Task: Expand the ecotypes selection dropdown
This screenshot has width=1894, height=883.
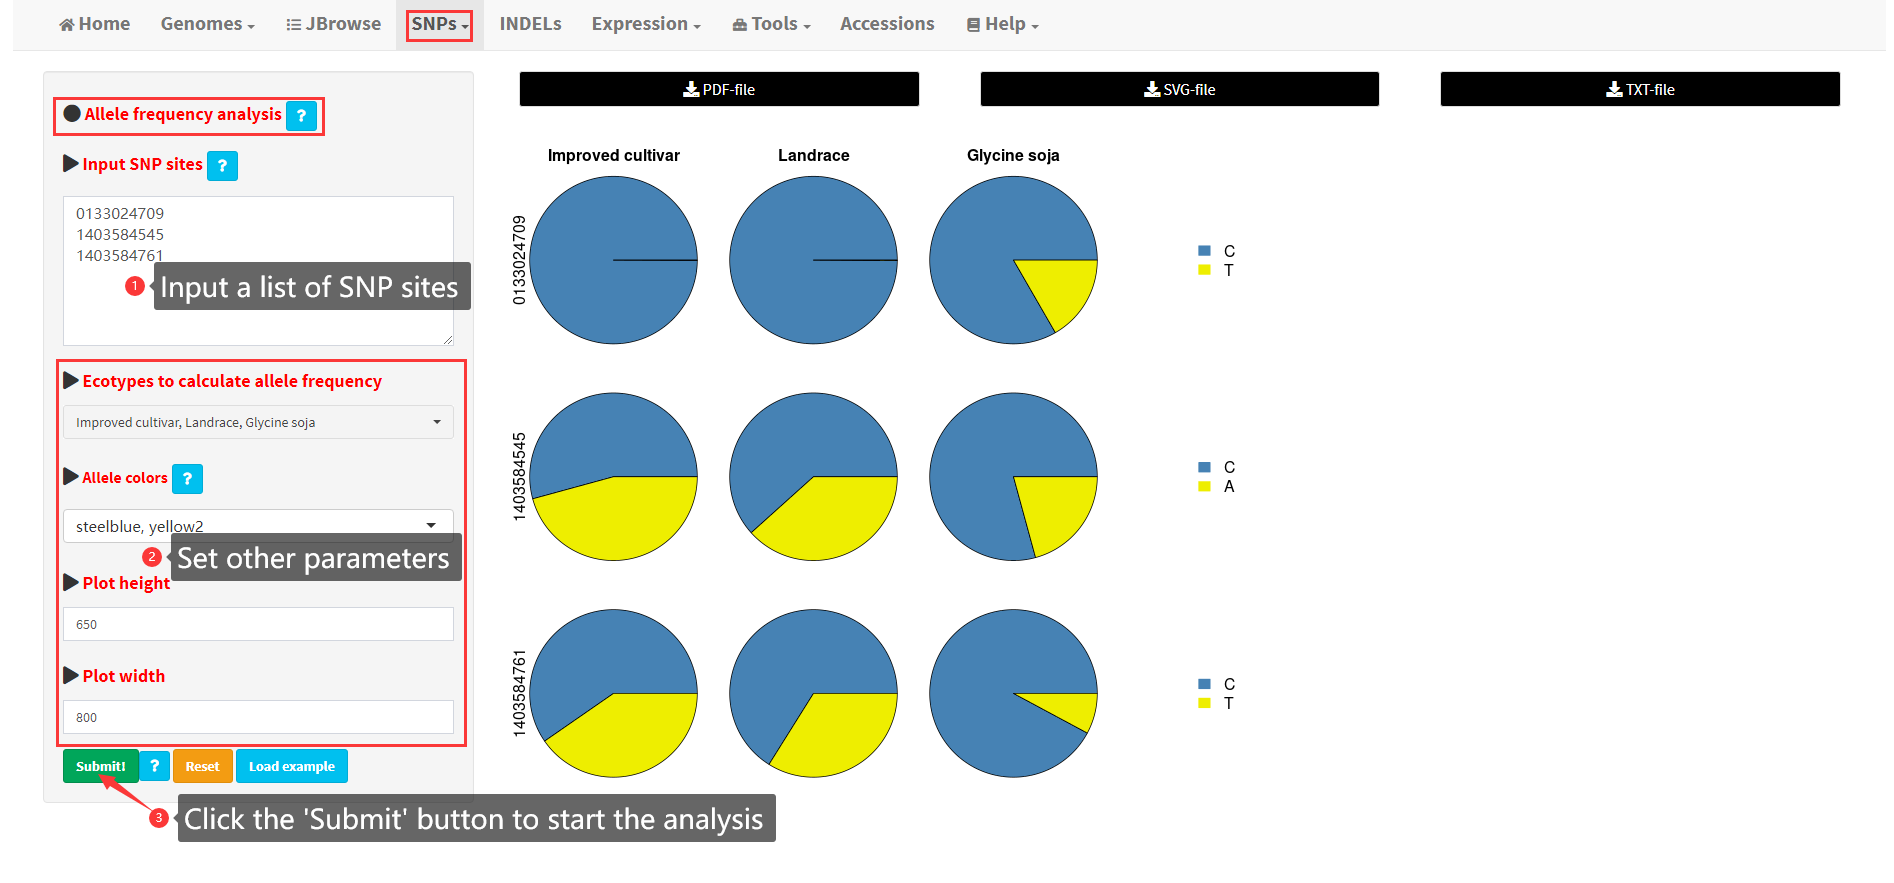Action: pos(258,422)
